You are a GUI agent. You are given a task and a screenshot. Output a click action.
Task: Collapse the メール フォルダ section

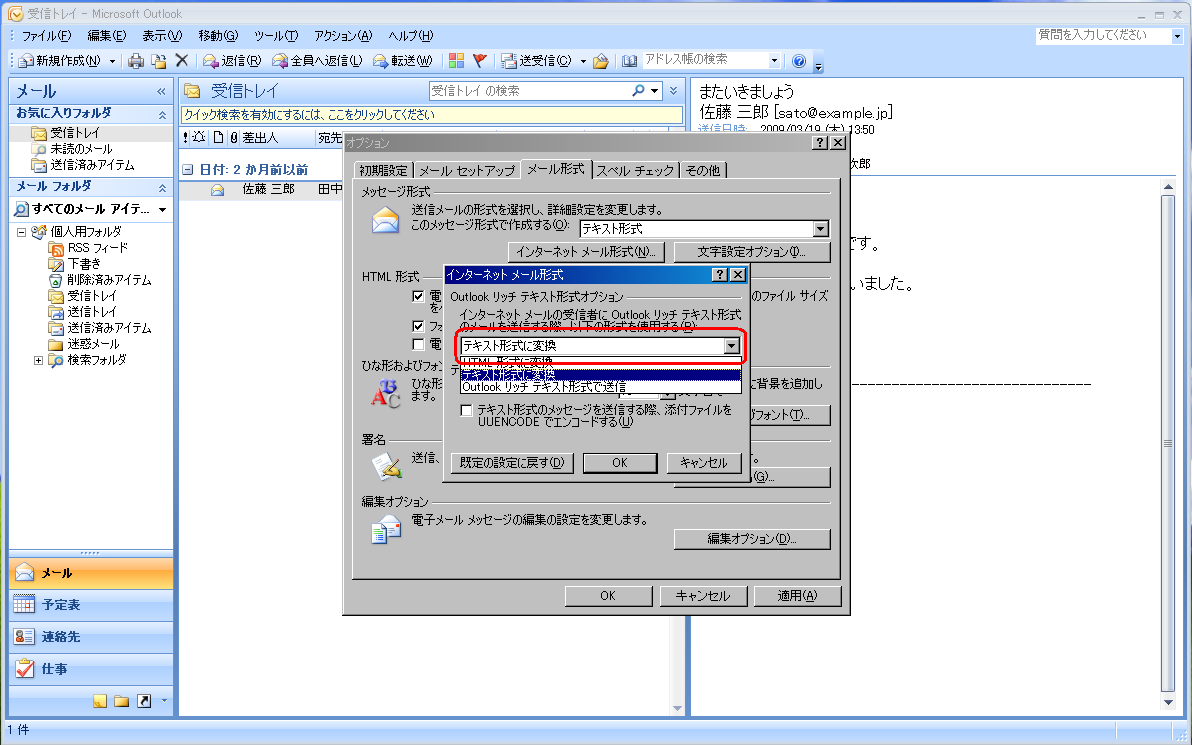point(162,188)
